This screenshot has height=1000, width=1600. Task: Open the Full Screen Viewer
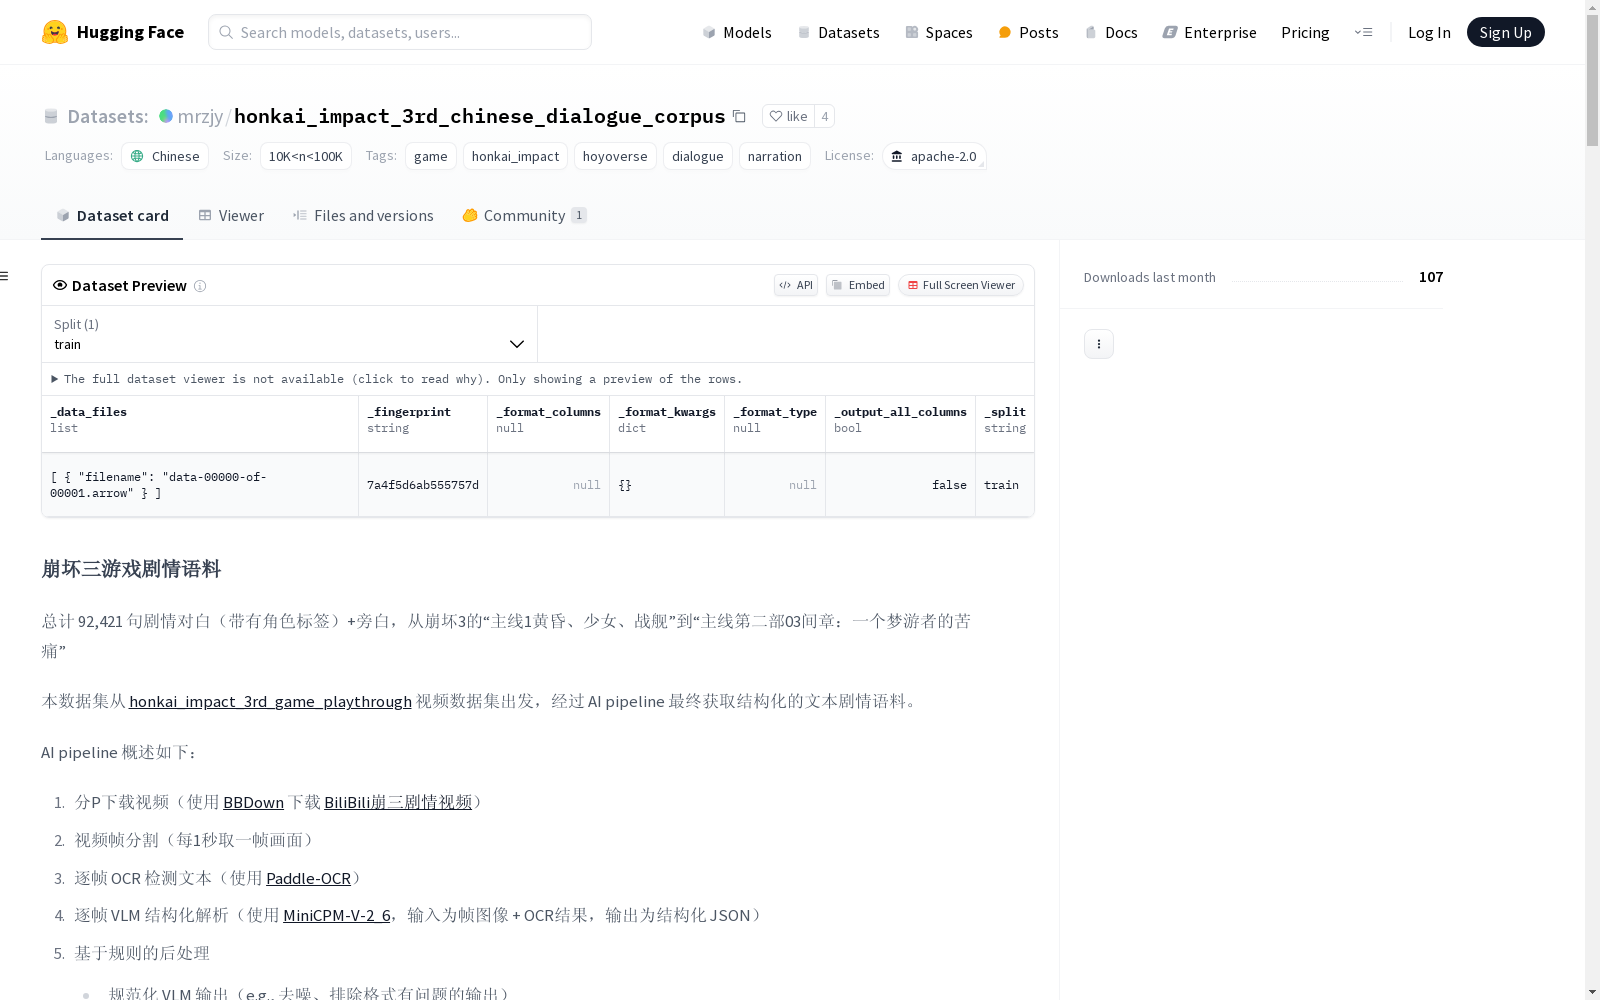tap(961, 285)
